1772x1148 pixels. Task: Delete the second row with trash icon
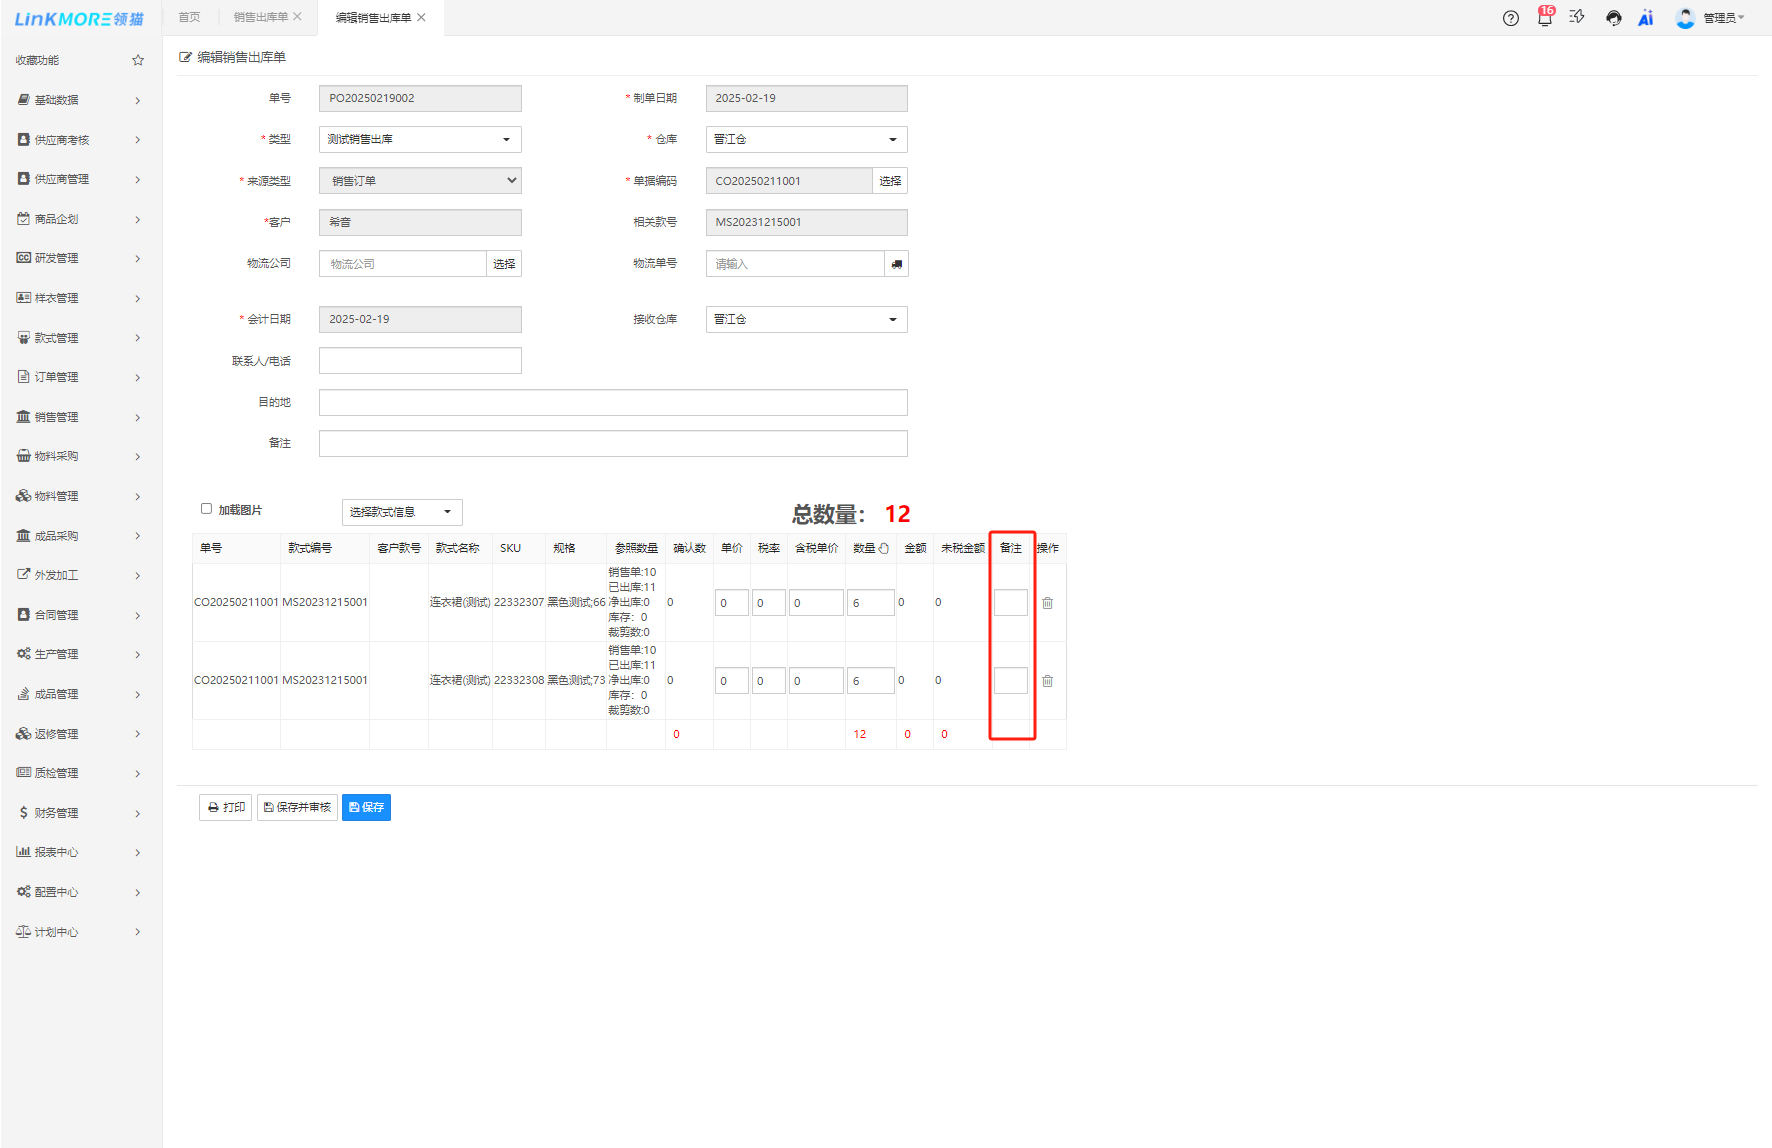click(x=1047, y=681)
